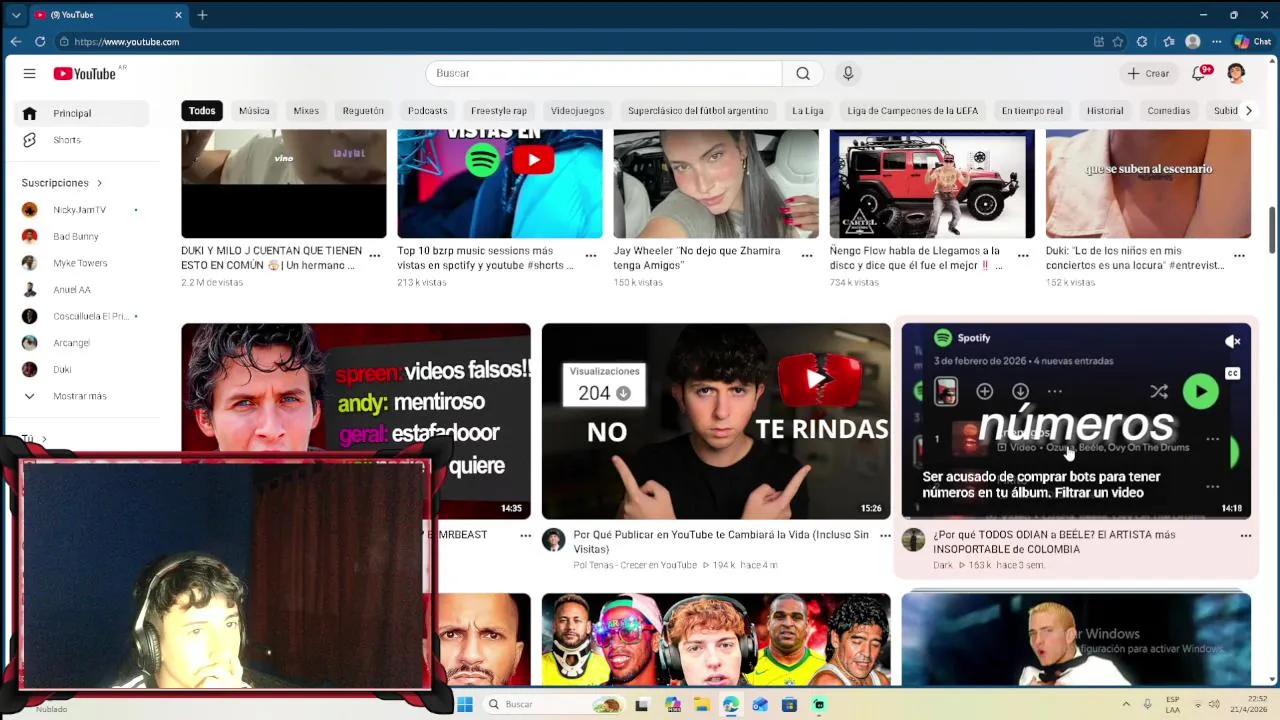The height and width of the screenshot is (720, 1280).
Task: Open the Pol Tenas channel avatar
Action: pos(553,541)
